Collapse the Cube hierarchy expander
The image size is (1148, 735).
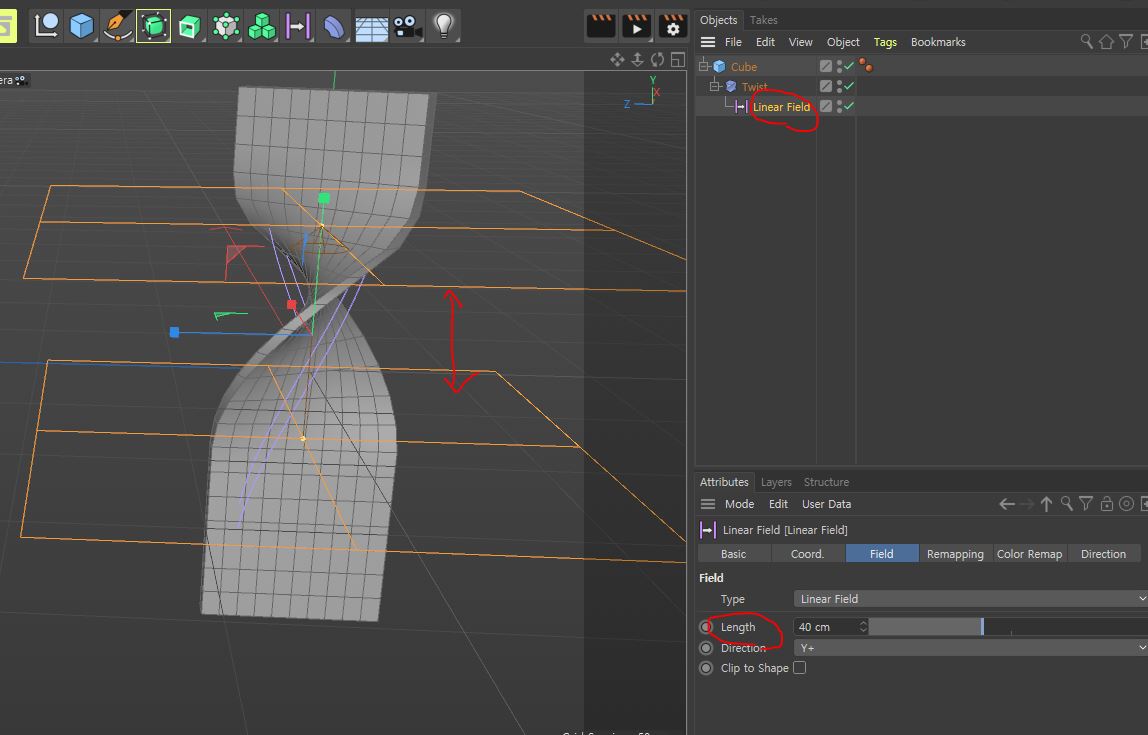point(704,66)
